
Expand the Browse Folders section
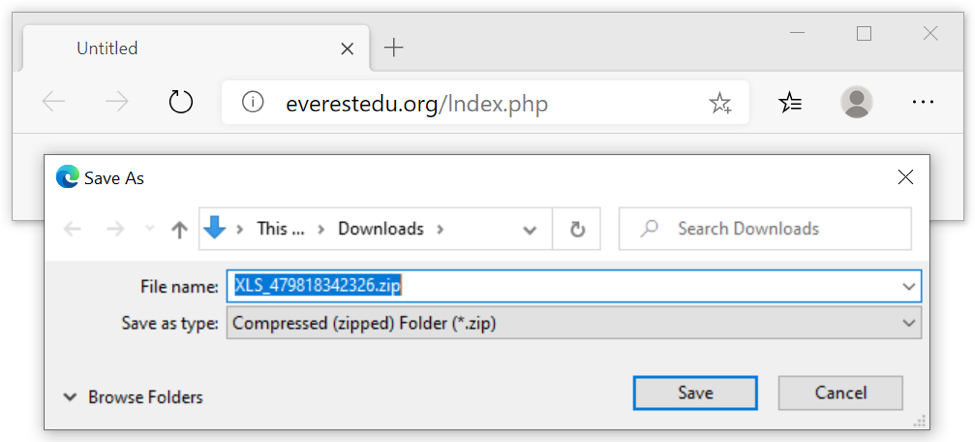click(x=133, y=397)
